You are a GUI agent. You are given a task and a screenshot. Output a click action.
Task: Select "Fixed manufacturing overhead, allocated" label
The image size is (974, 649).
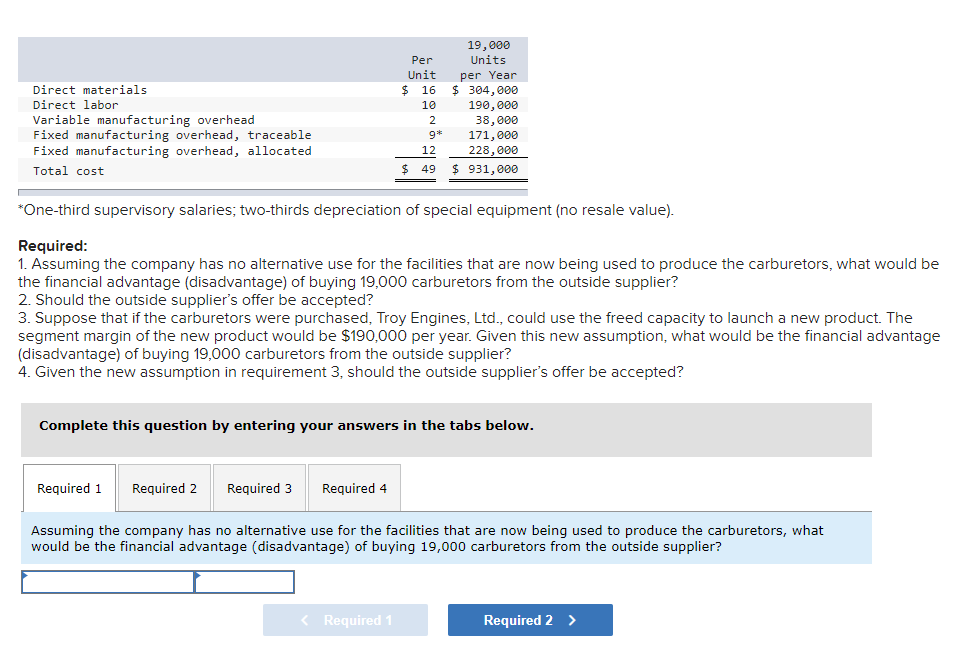coord(172,150)
